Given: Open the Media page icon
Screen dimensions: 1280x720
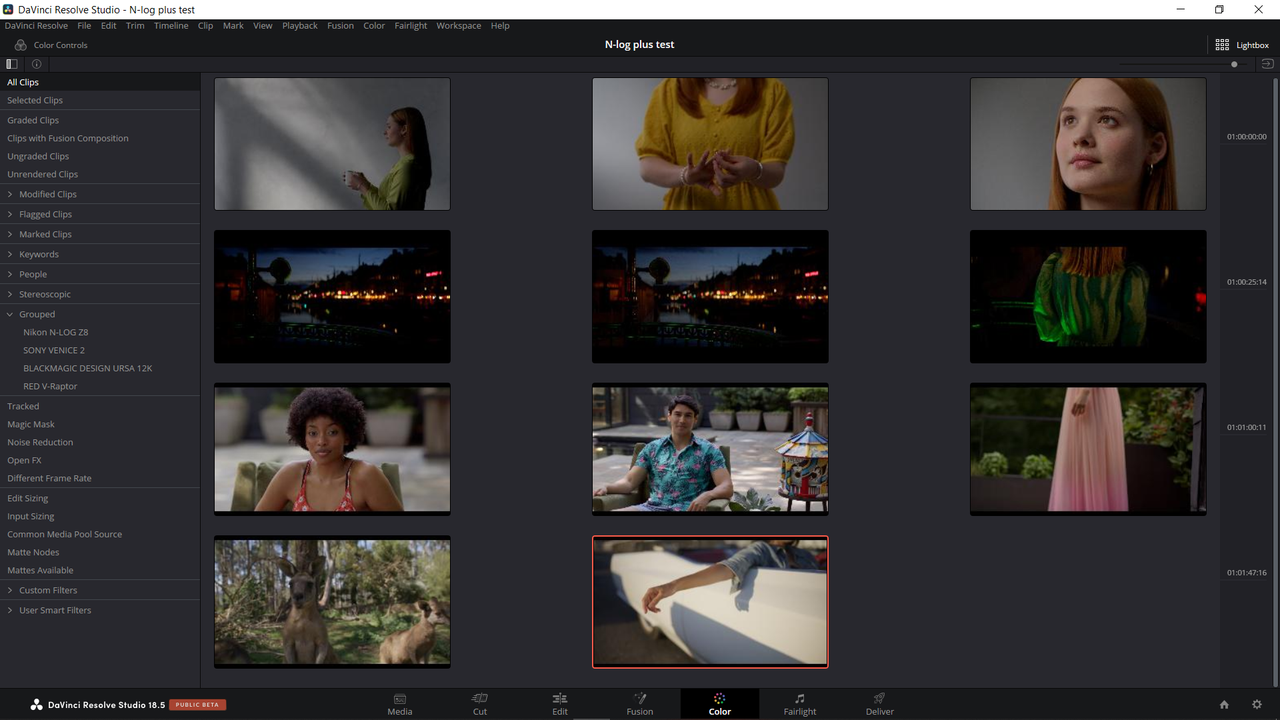Looking at the screenshot, I should coord(400,704).
